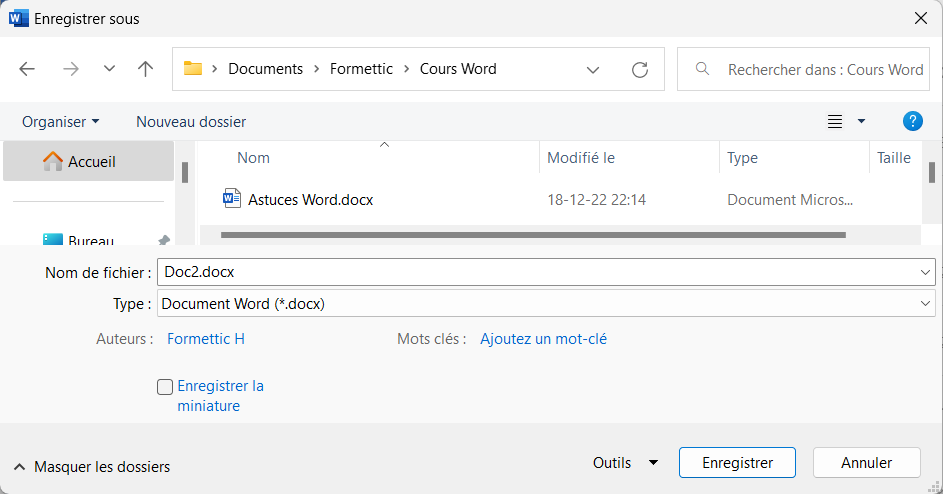The width and height of the screenshot is (943, 494).
Task: Expand the recent locations dropdown arrow
Action: pyautogui.click(x=110, y=69)
